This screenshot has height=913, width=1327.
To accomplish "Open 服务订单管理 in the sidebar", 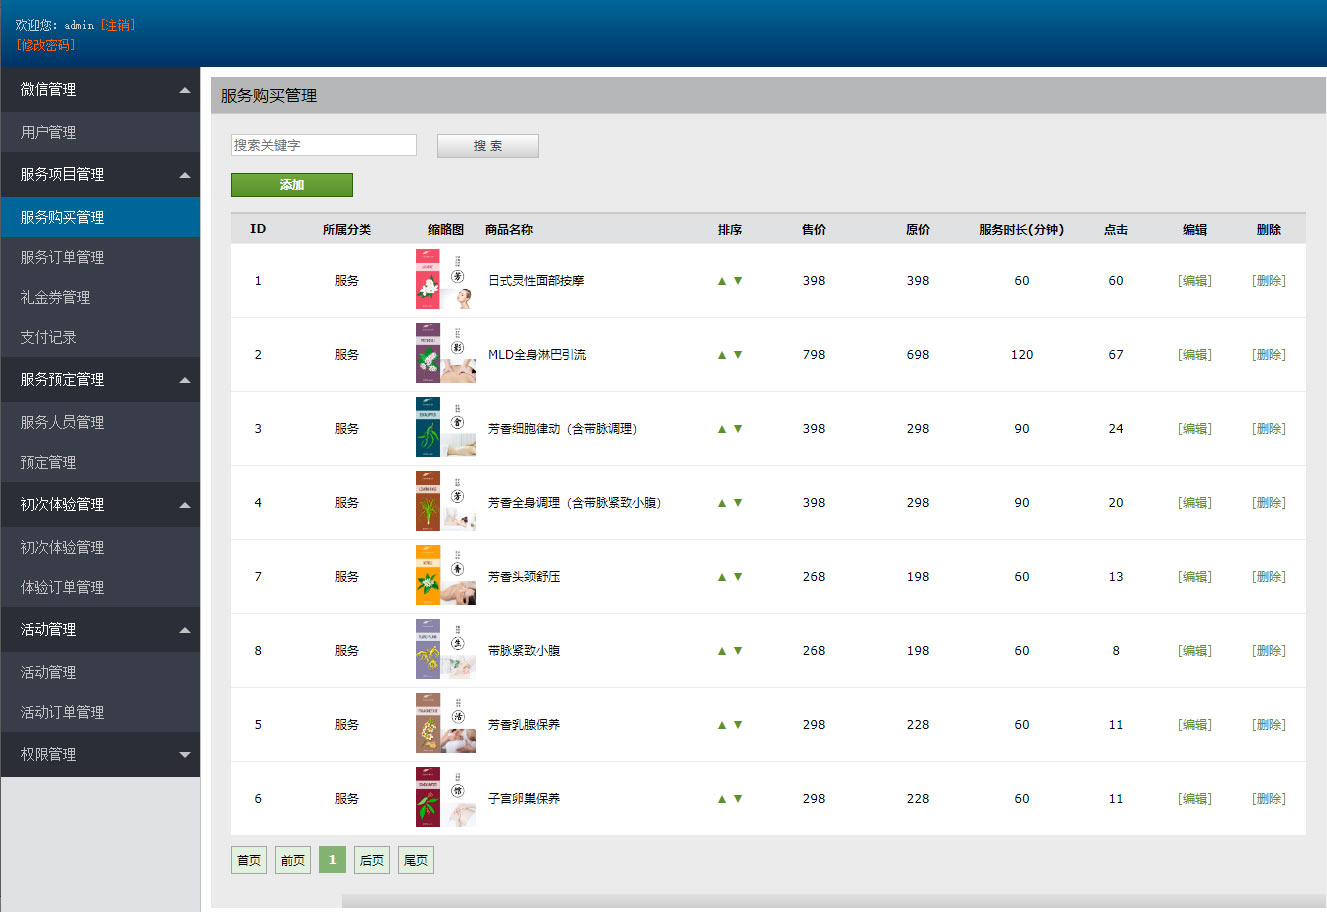I will (62, 257).
